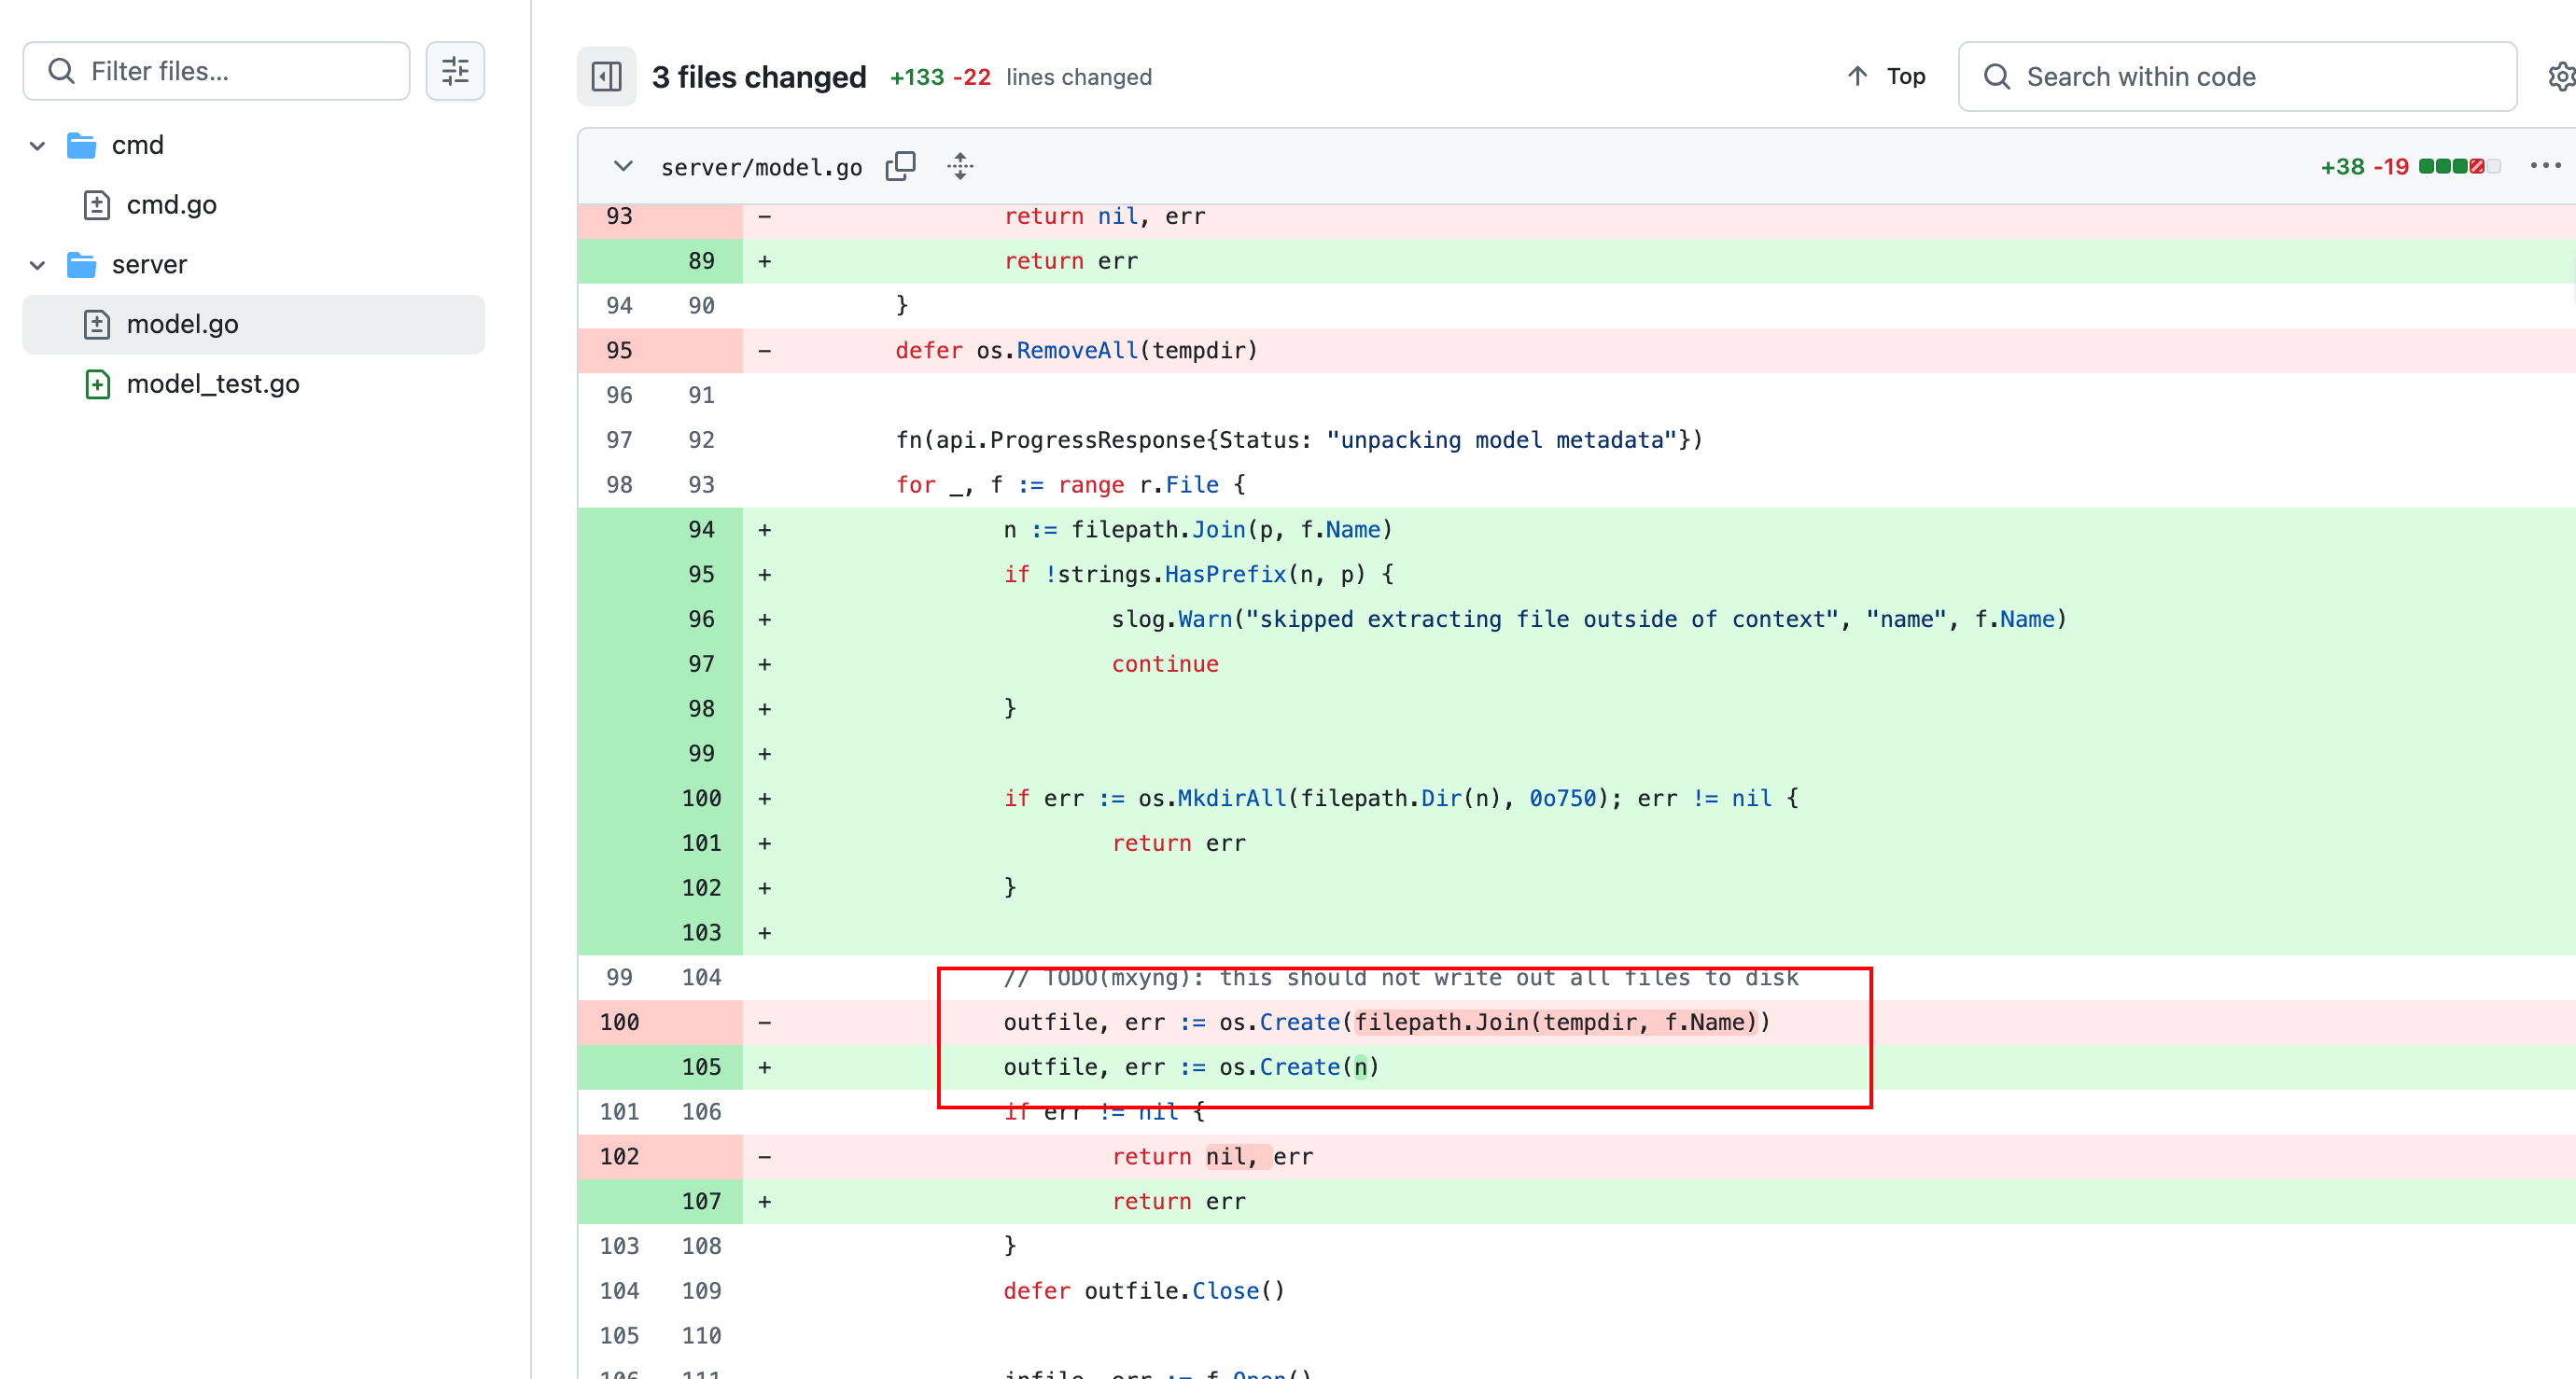Click added line number 105
The image size is (2576, 1379).
click(700, 1067)
